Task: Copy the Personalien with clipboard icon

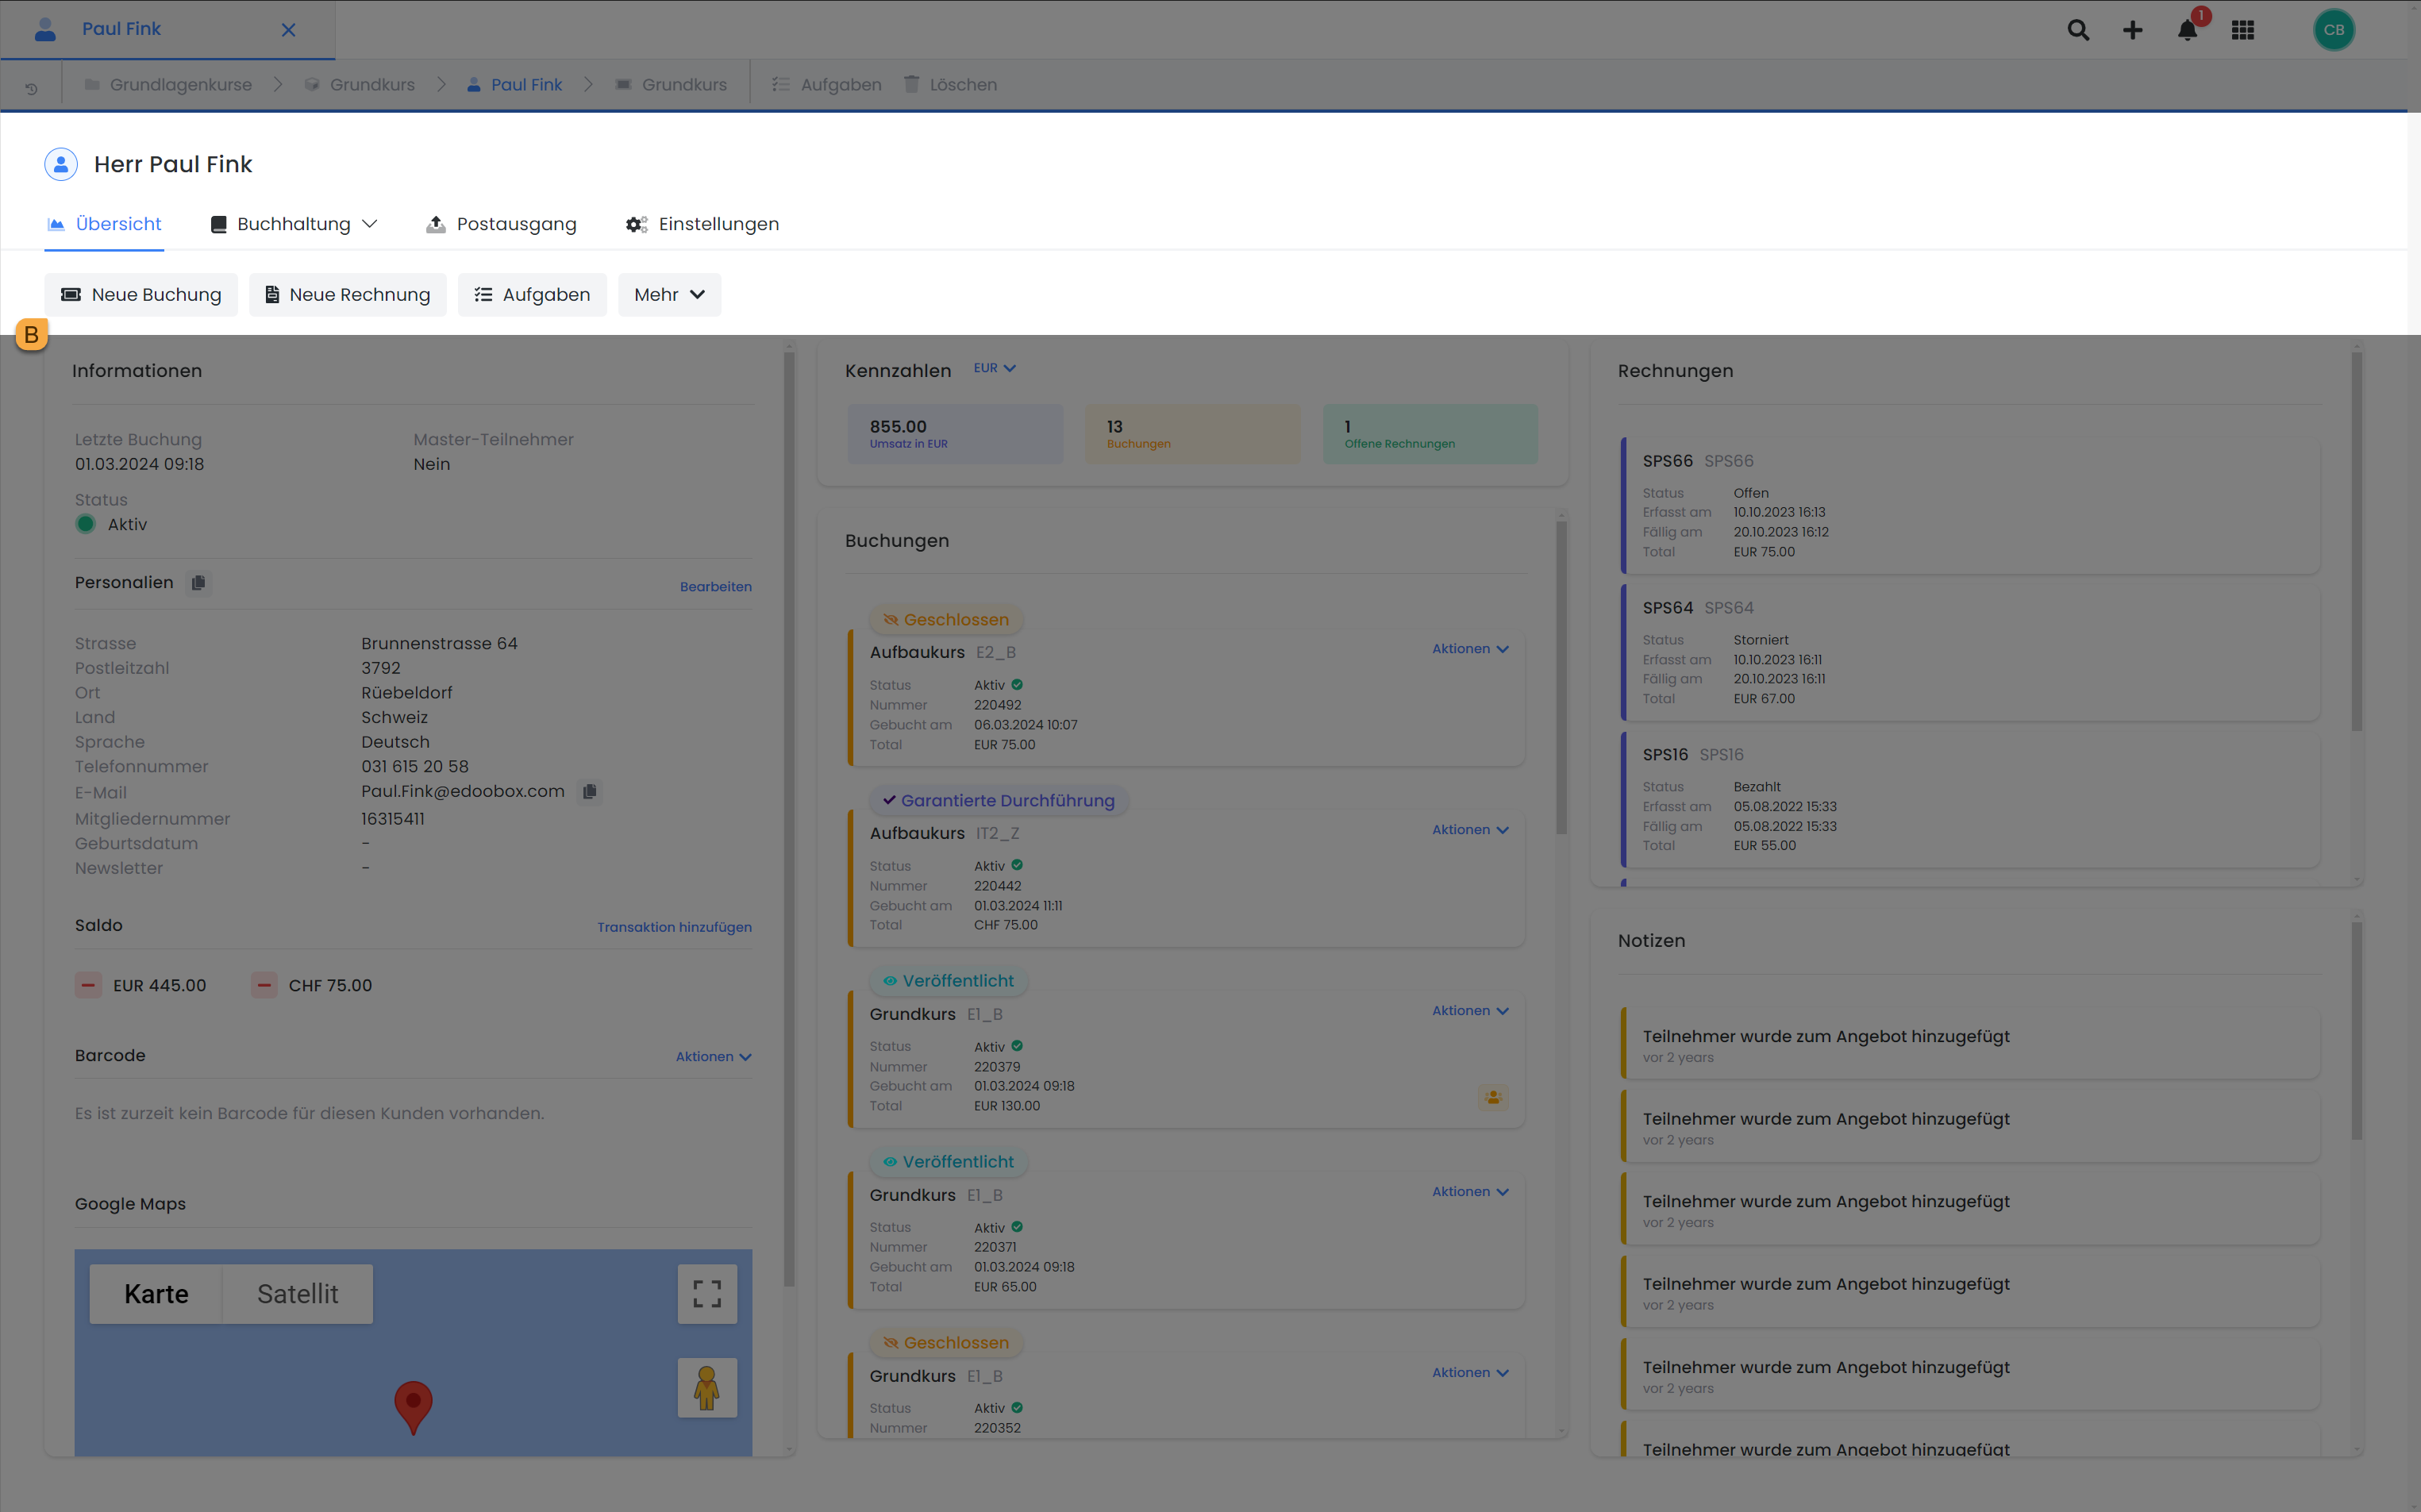Action: (x=198, y=583)
